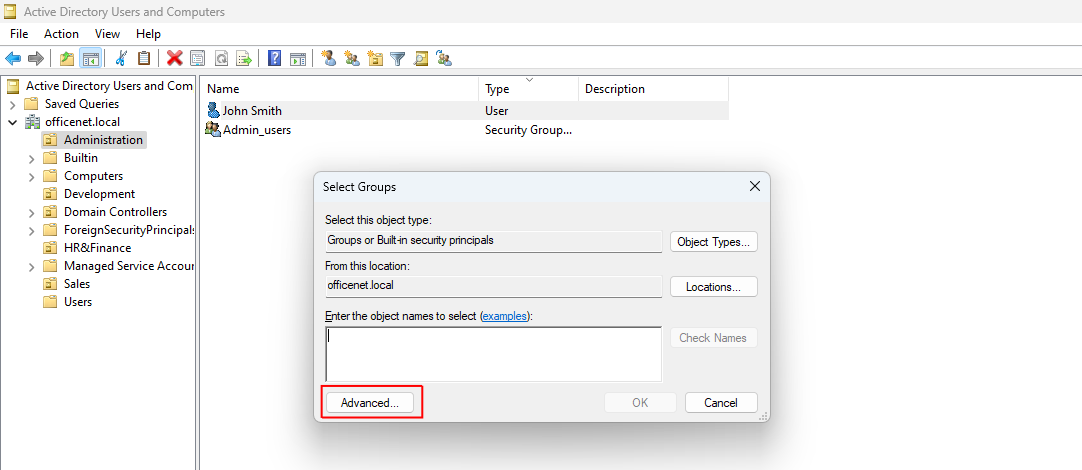Click the red Delete X icon

click(x=174, y=59)
